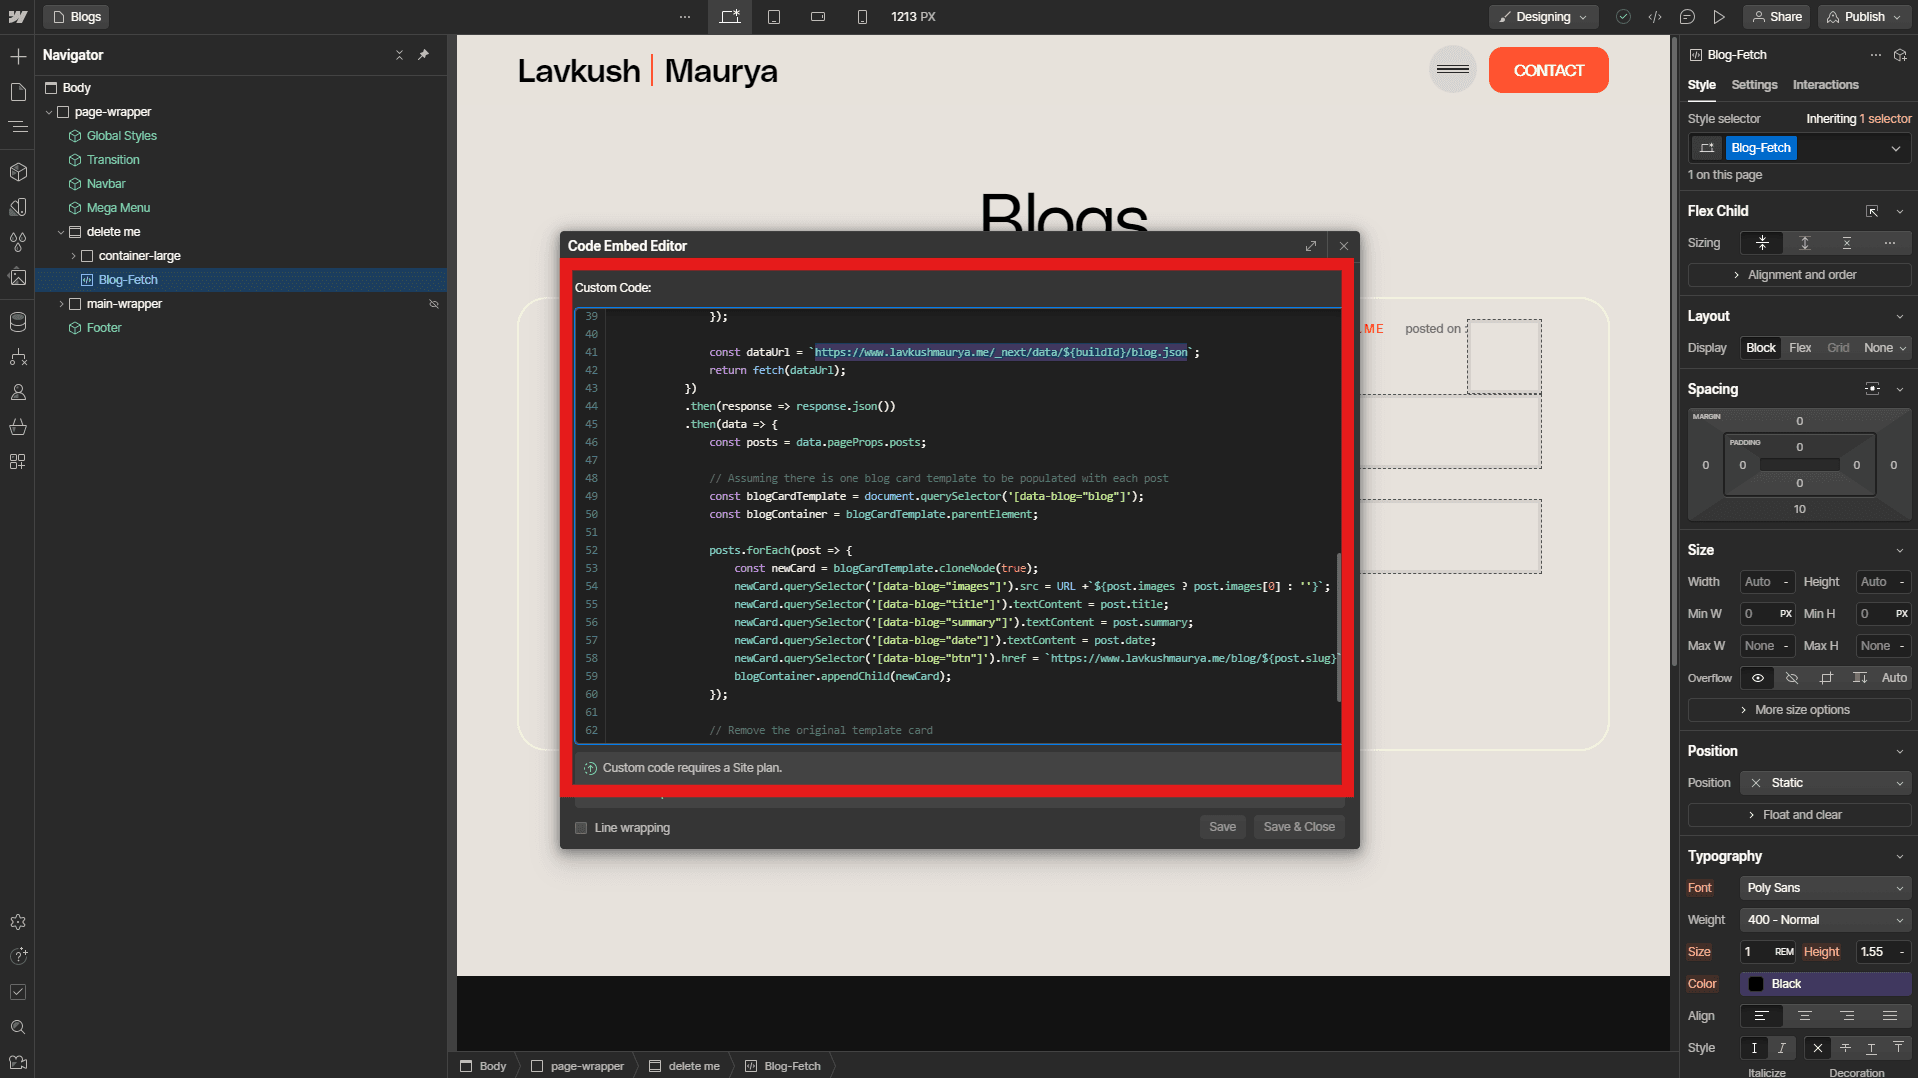Set display to Block
1918x1078 pixels.
pyautogui.click(x=1761, y=348)
